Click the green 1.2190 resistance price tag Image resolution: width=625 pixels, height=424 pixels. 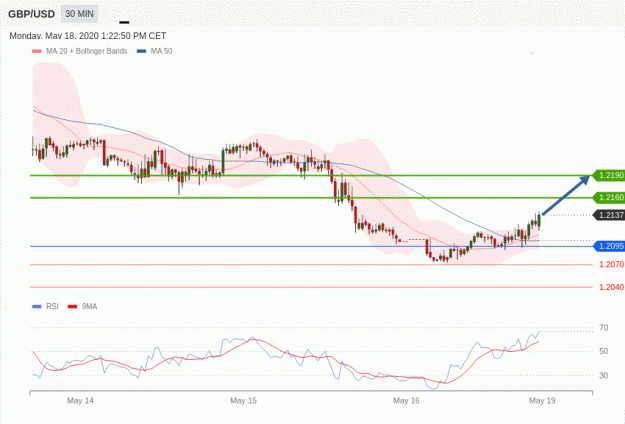(609, 175)
